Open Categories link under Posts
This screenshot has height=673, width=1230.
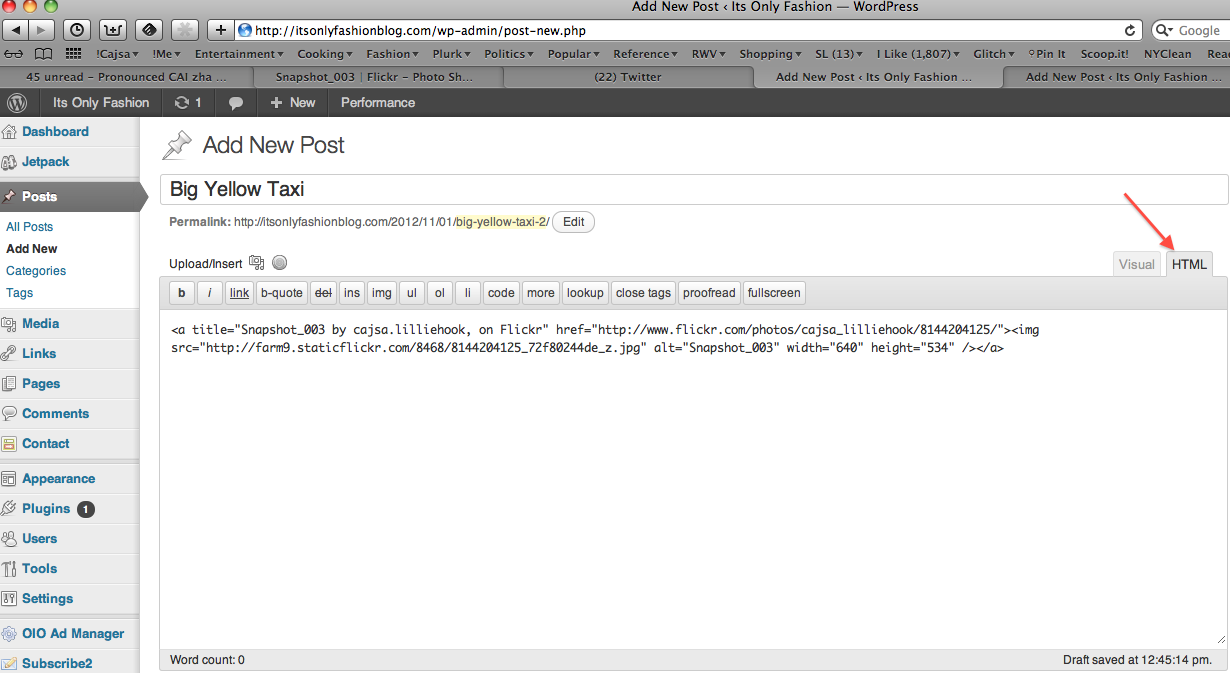36,271
